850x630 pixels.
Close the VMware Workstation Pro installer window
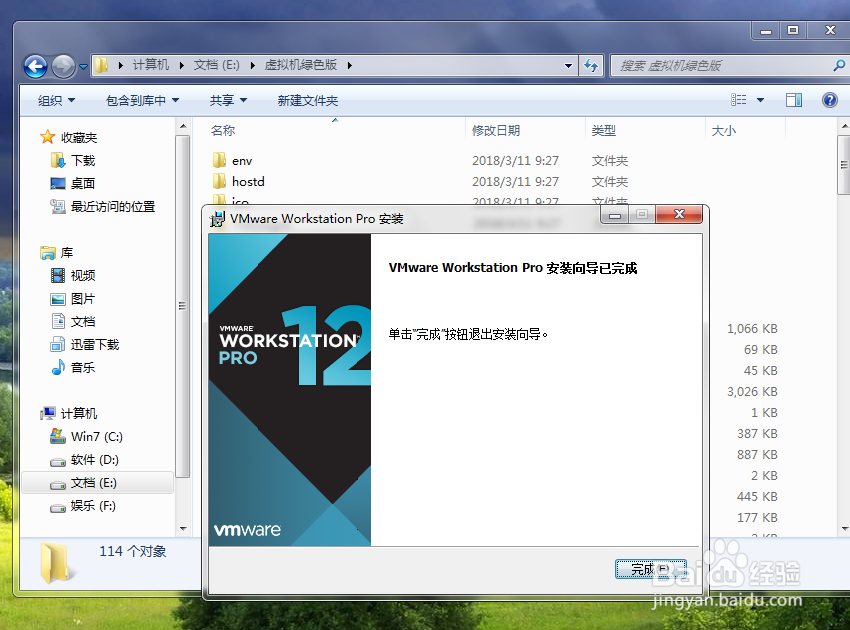[x=679, y=214]
